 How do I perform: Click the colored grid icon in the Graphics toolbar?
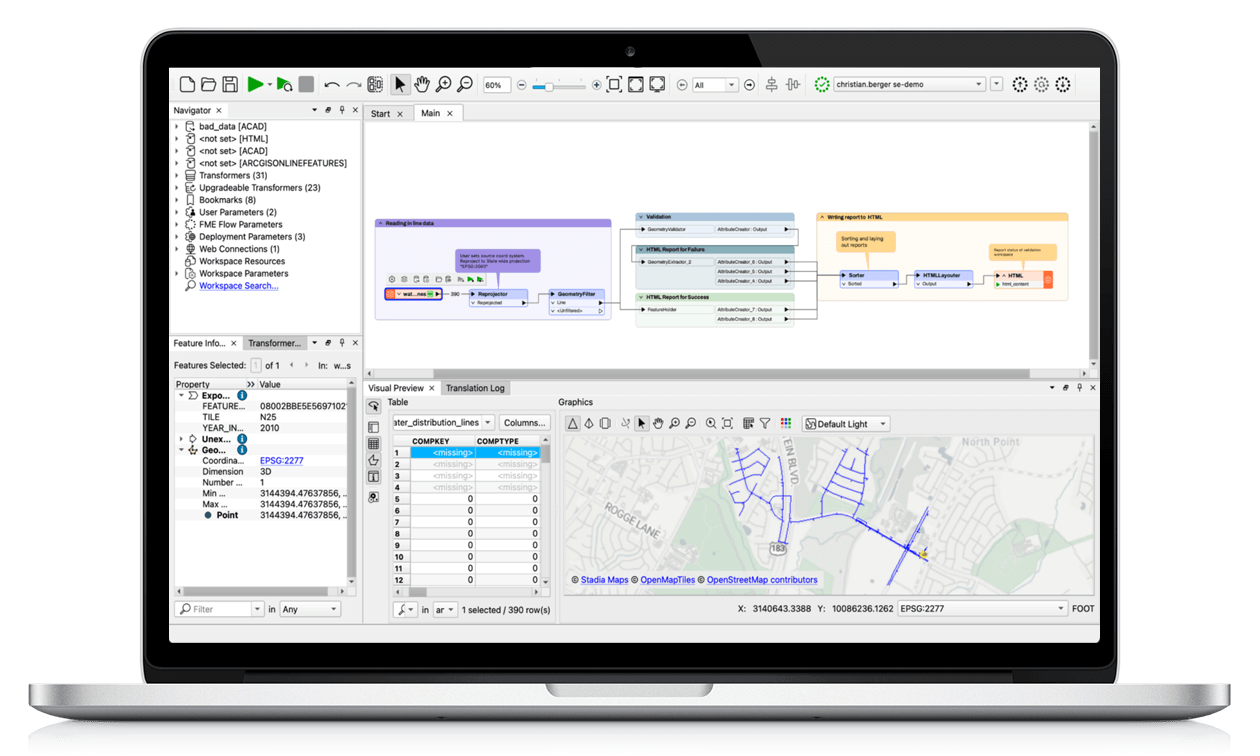(x=785, y=424)
